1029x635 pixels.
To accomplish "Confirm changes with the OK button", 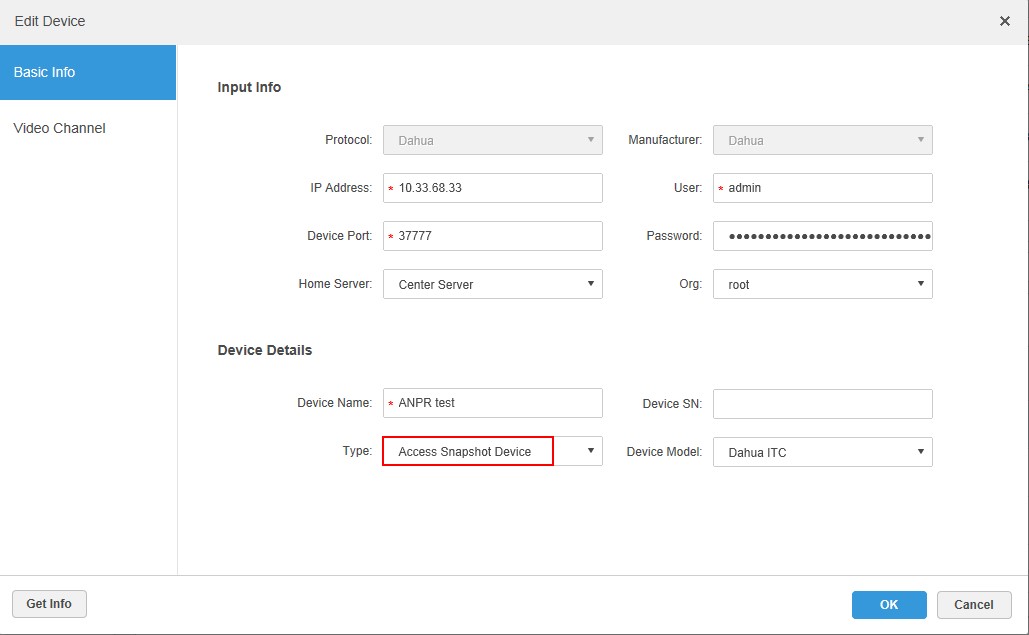I will point(888,605).
